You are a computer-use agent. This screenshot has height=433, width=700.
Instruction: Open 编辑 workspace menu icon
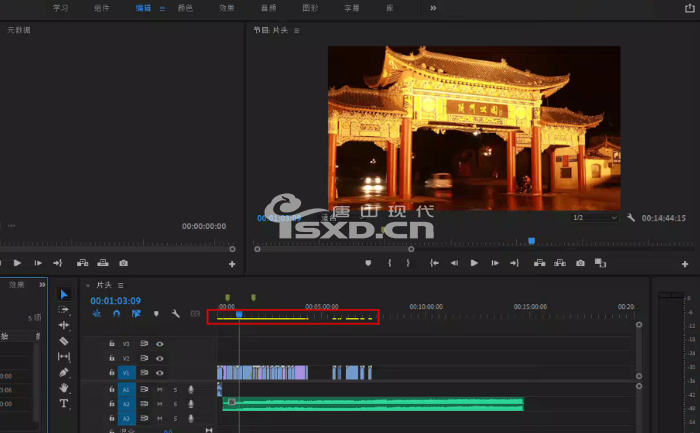coord(162,8)
